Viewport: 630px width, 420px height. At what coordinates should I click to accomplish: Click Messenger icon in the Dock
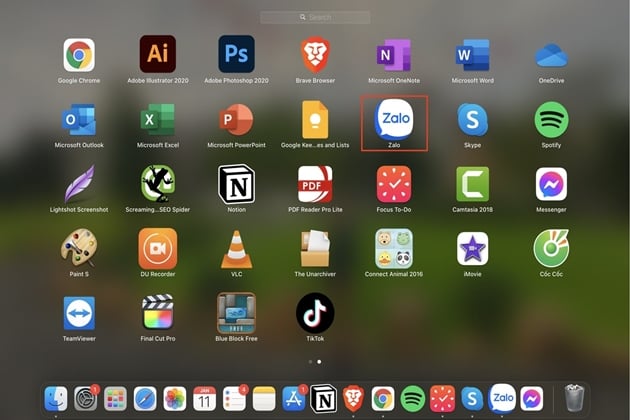[532, 399]
